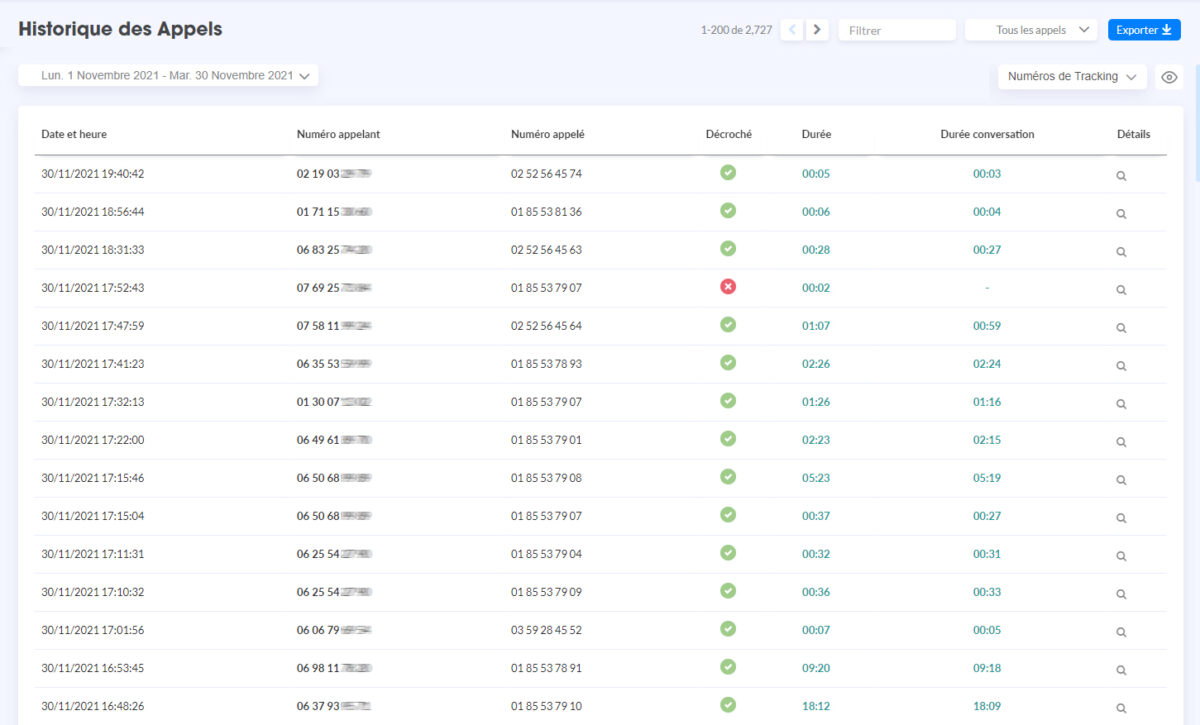Toggle column visibility with the eye icon
1200x725 pixels.
pos(1168,77)
